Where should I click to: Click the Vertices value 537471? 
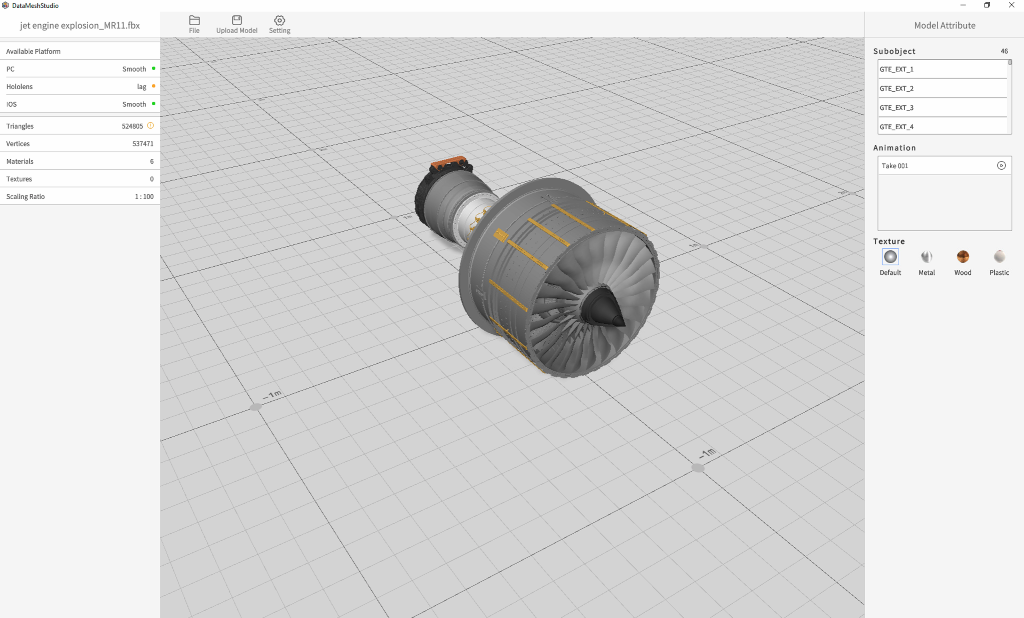[143, 144]
